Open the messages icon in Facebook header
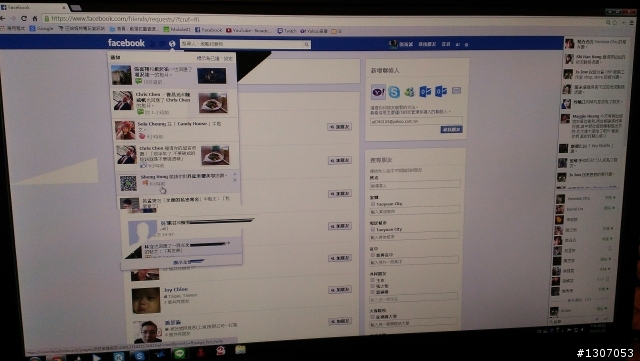Image resolution: width=640 pixels, height=361 pixels. tap(162, 43)
